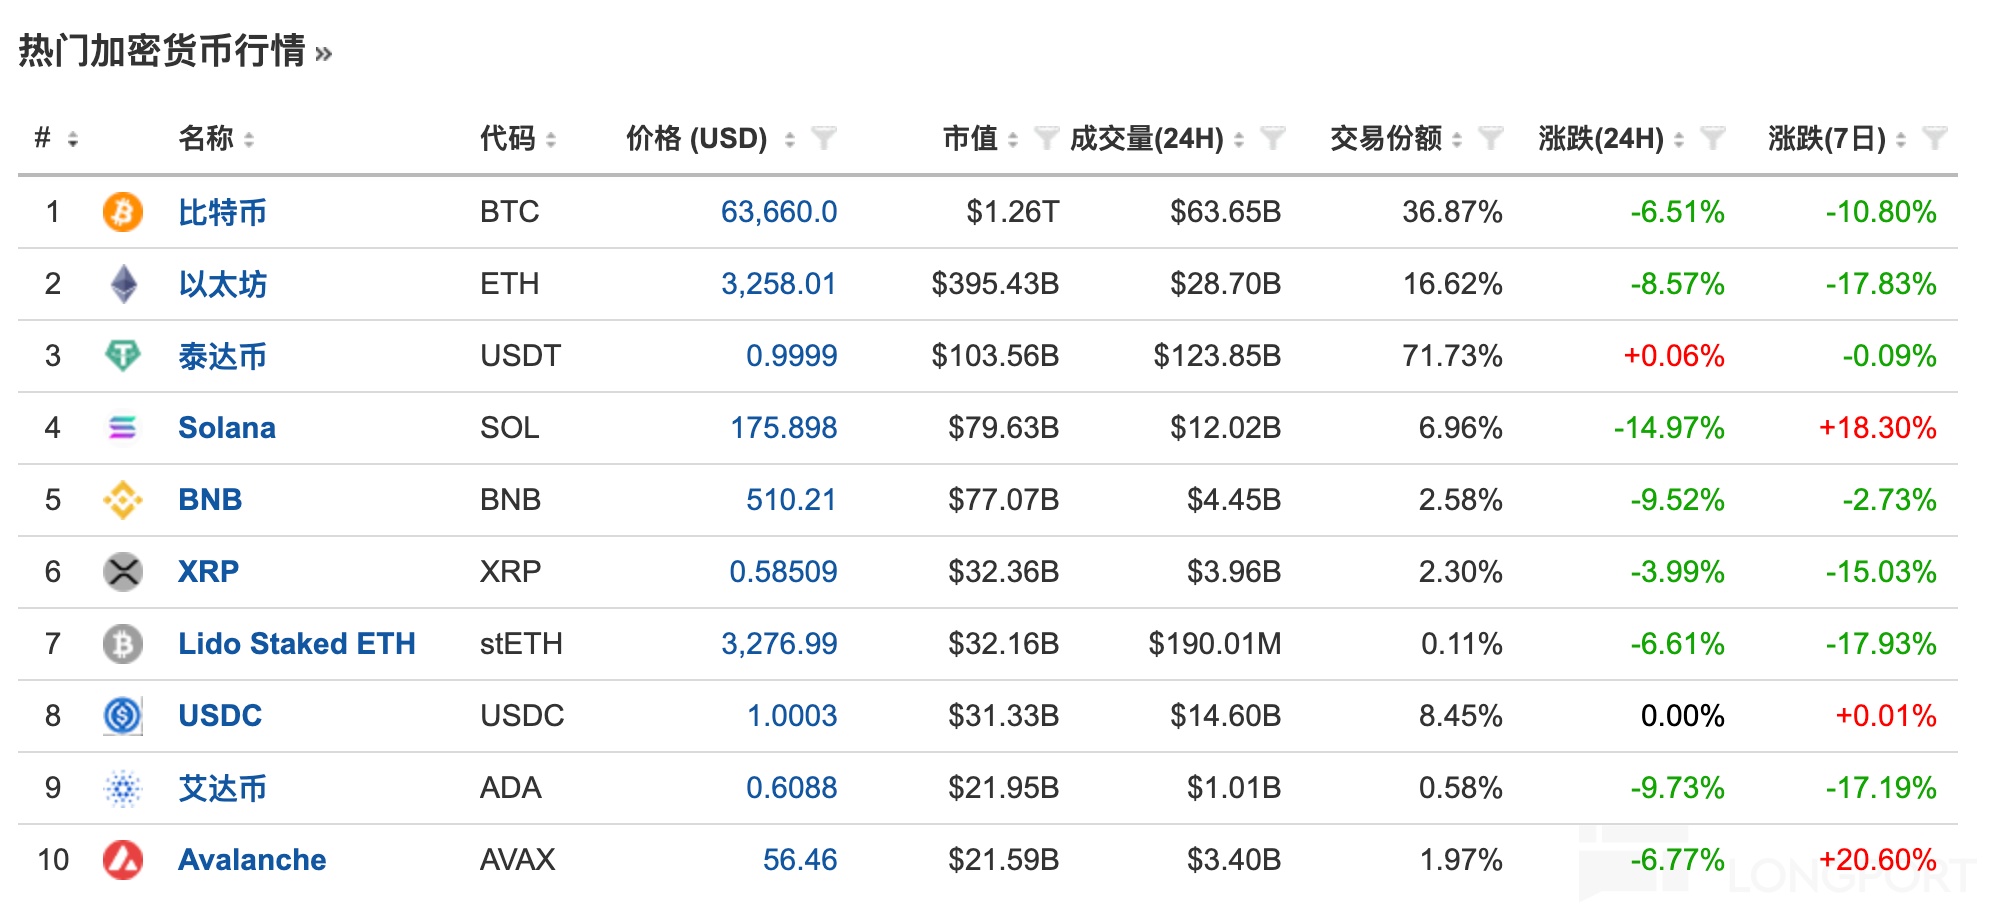
Task: Click the Bitcoin orange coin icon
Action: (x=122, y=212)
